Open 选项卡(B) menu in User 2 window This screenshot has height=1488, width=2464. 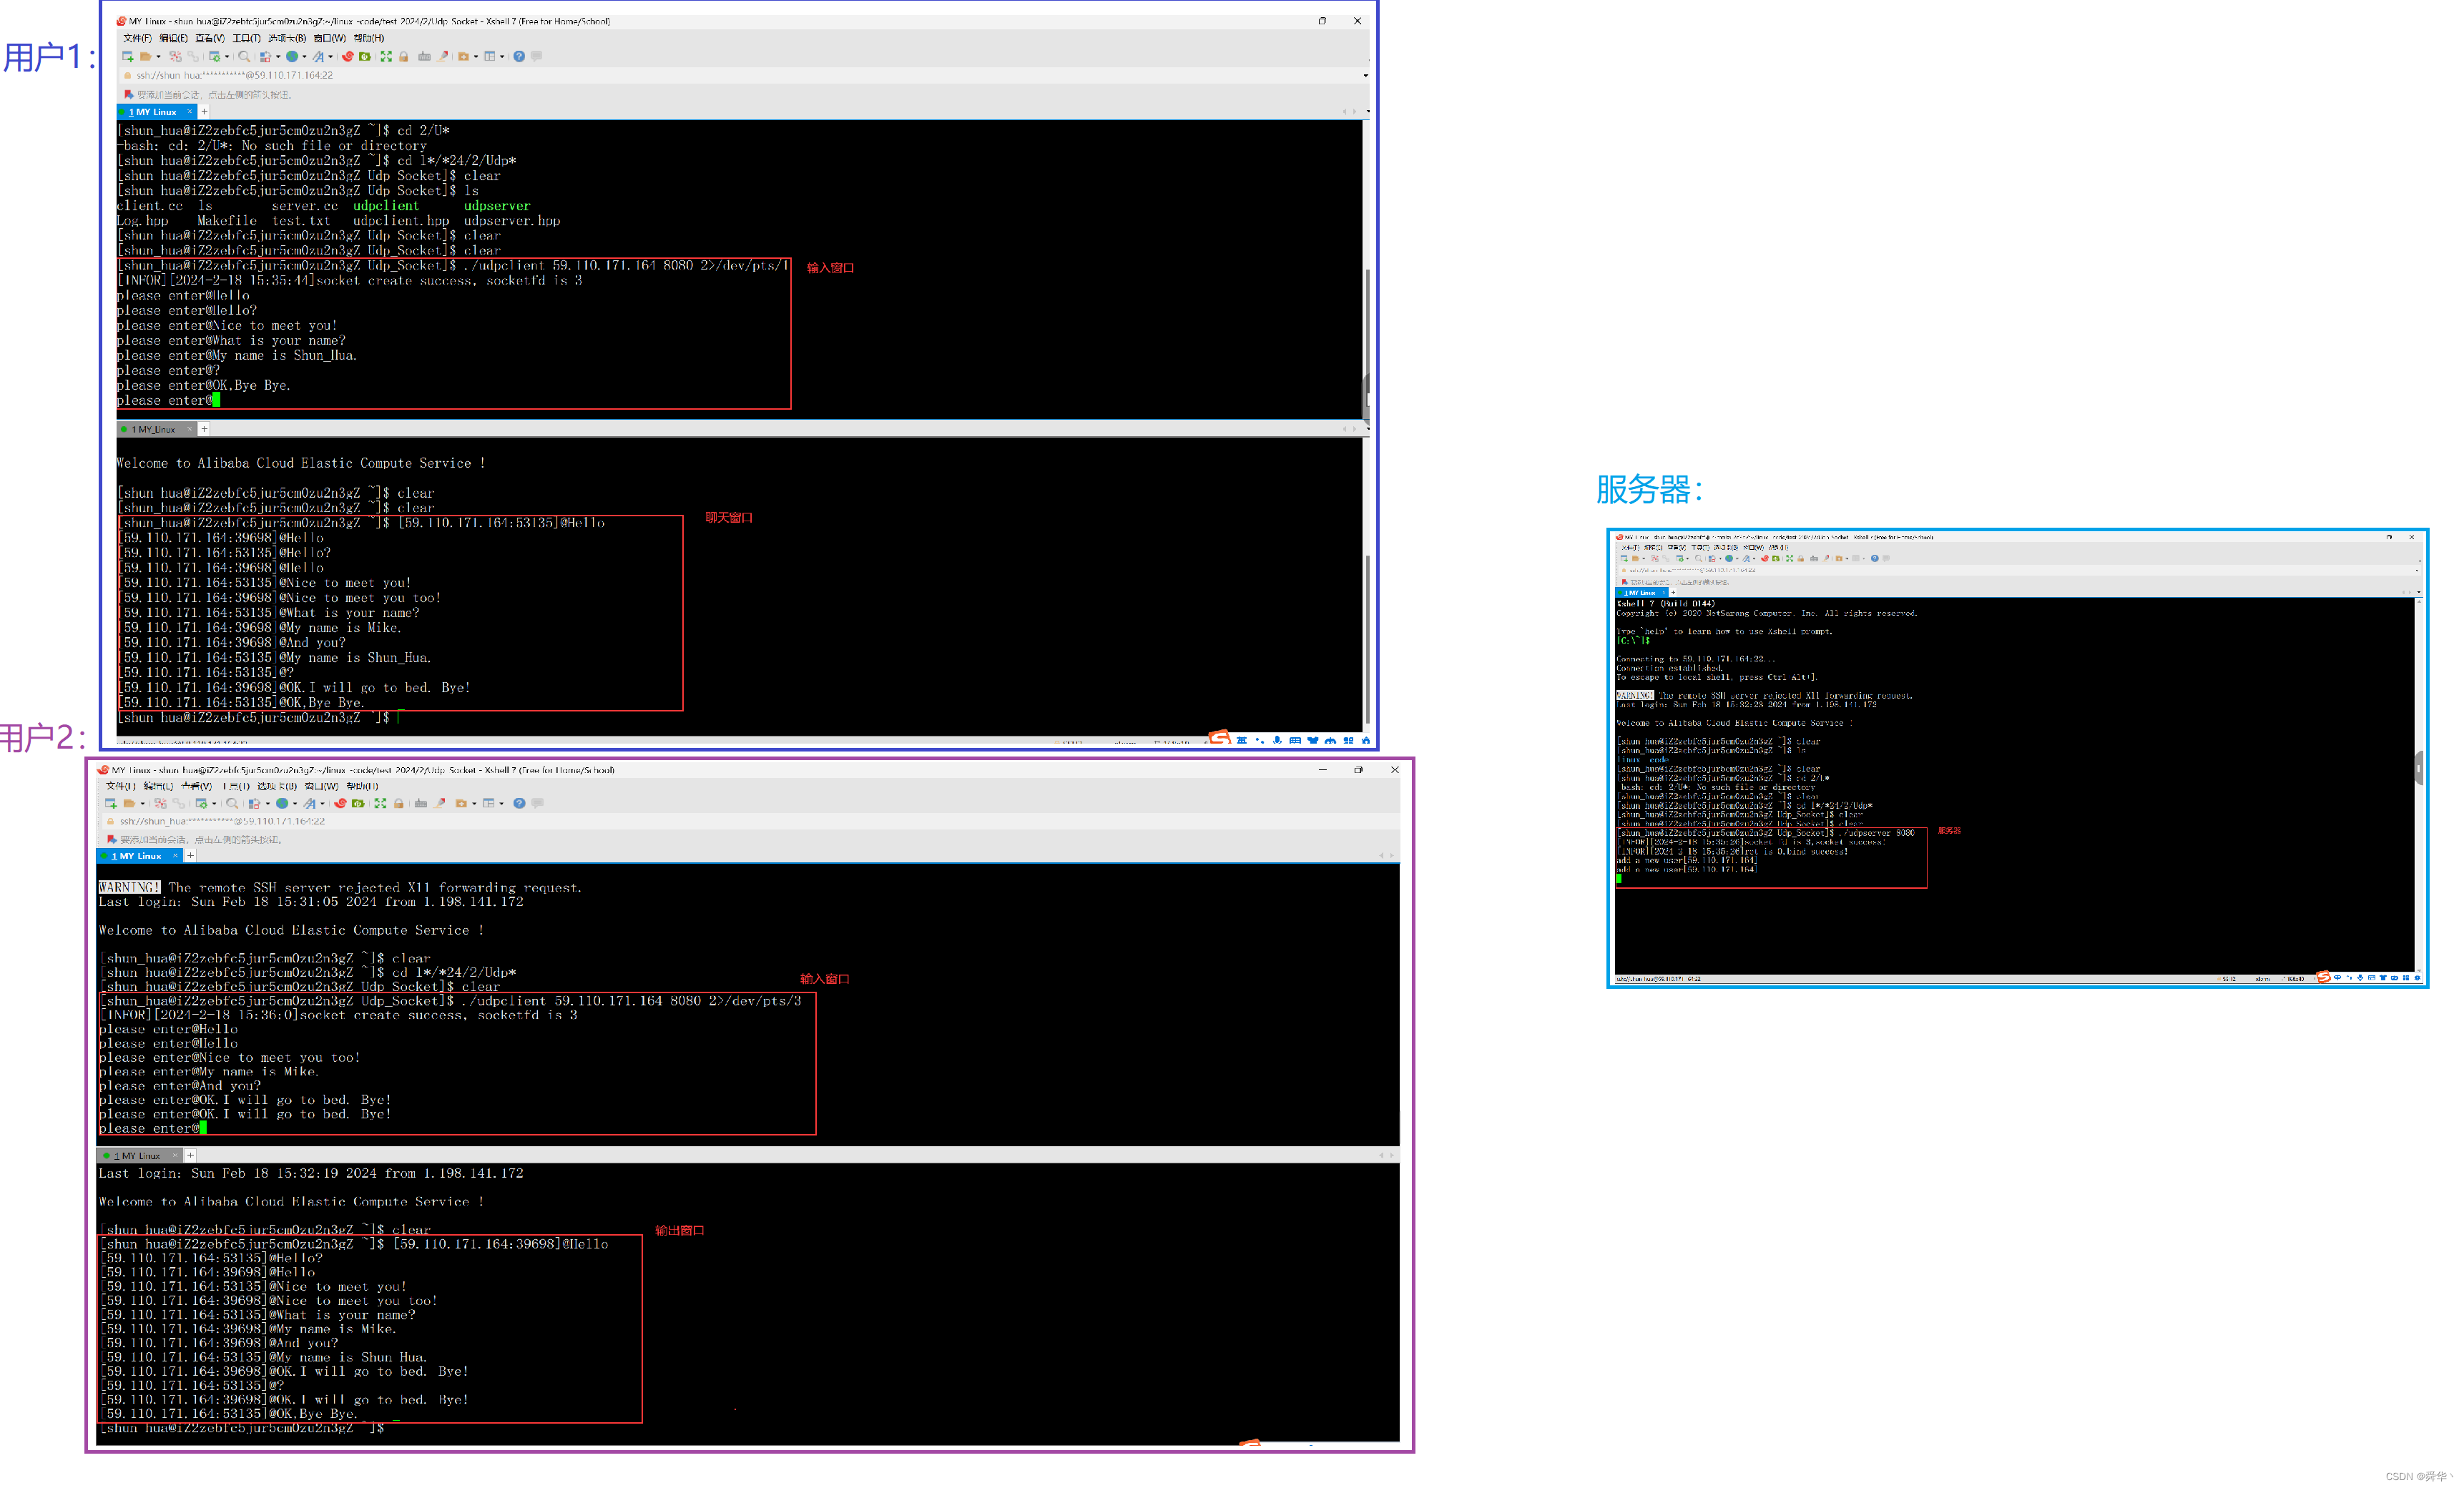[x=278, y=787]
